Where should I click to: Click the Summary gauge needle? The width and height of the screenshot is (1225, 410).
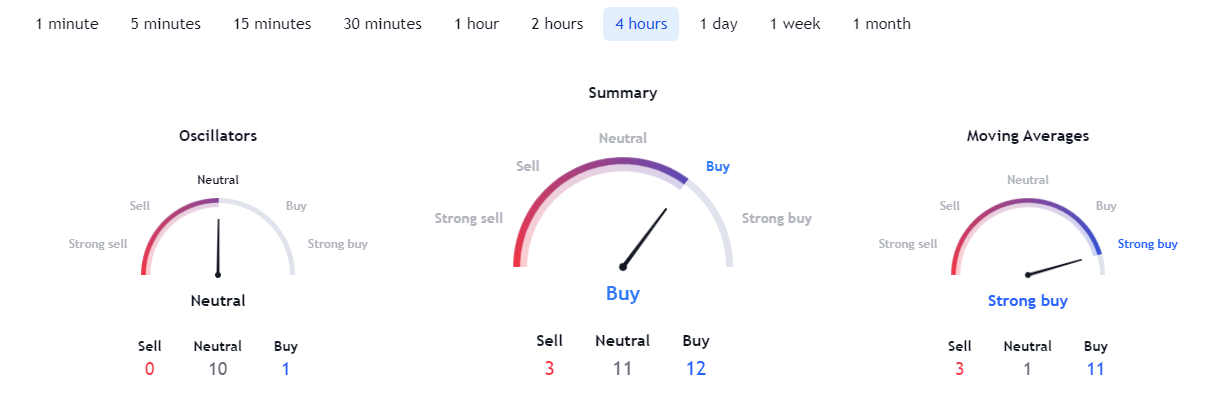click(645, 237)
